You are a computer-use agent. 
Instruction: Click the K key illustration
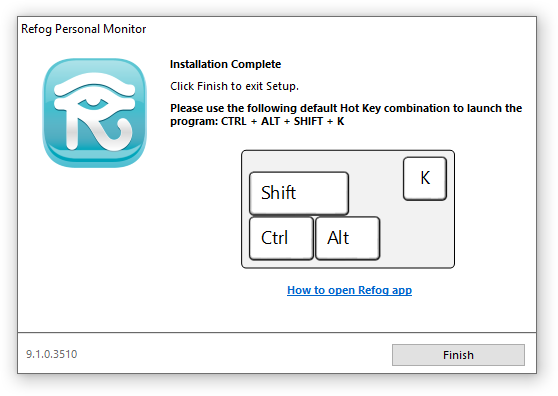click(x=425, y=178)
